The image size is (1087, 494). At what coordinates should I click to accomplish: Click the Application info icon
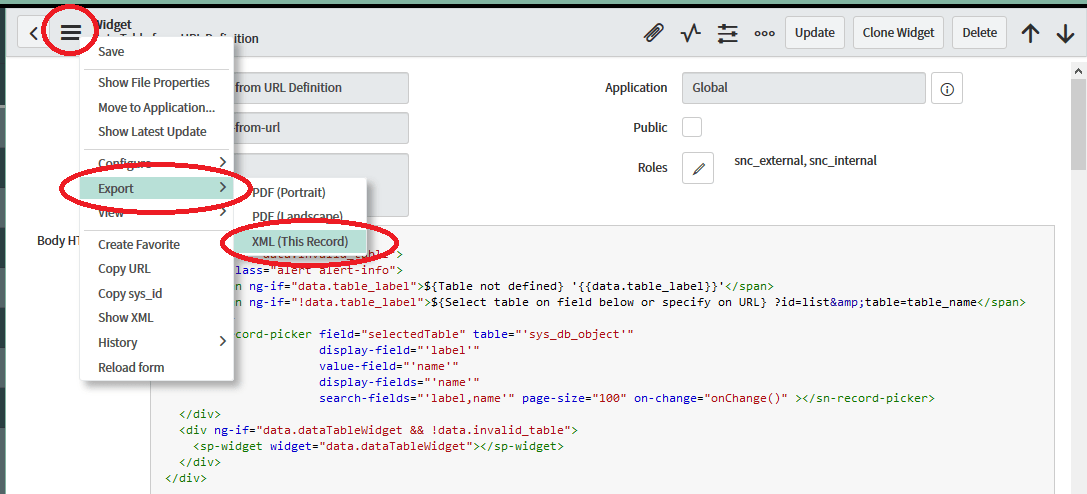pos(946,88)
